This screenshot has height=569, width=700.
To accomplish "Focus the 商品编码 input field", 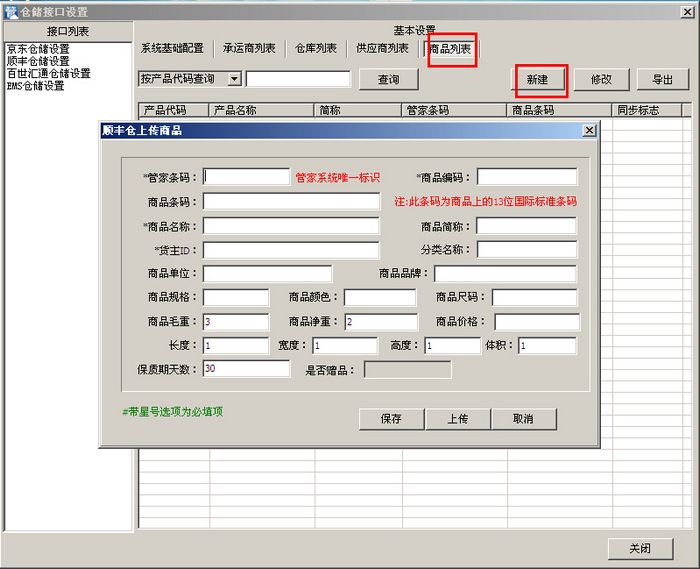I will coord(527,177).
